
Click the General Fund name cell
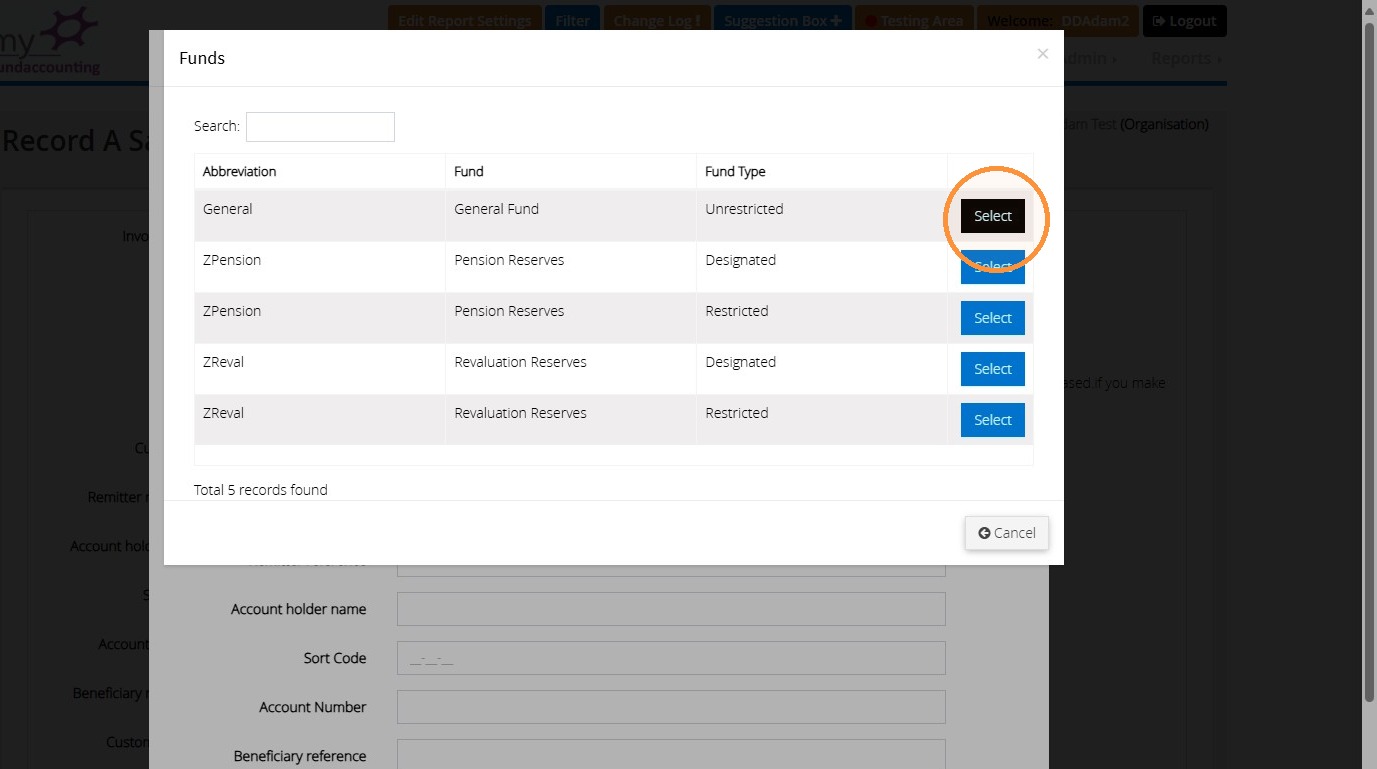[570, 215]
